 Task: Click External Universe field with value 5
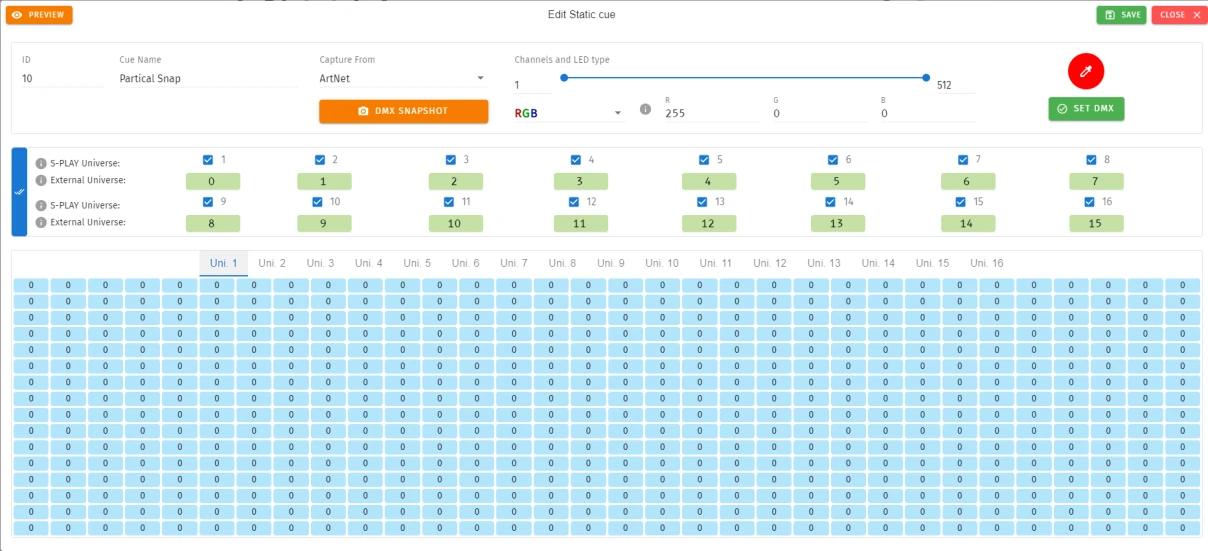click(838, 181)
